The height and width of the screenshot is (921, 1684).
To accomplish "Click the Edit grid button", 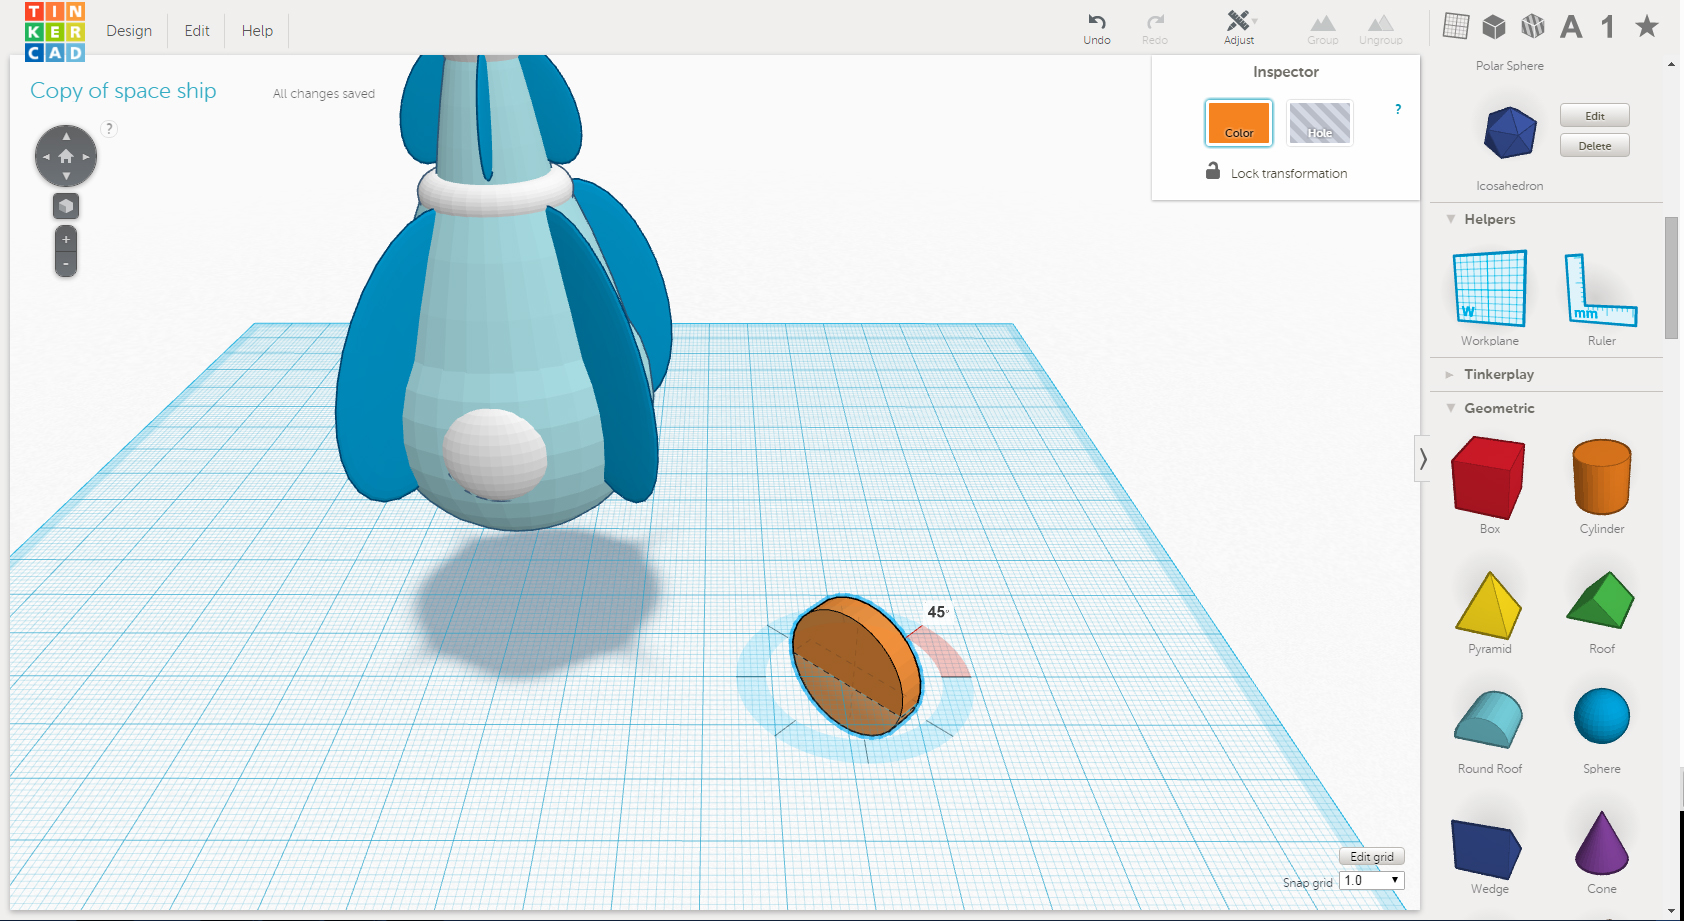I will click(1372, 857).
